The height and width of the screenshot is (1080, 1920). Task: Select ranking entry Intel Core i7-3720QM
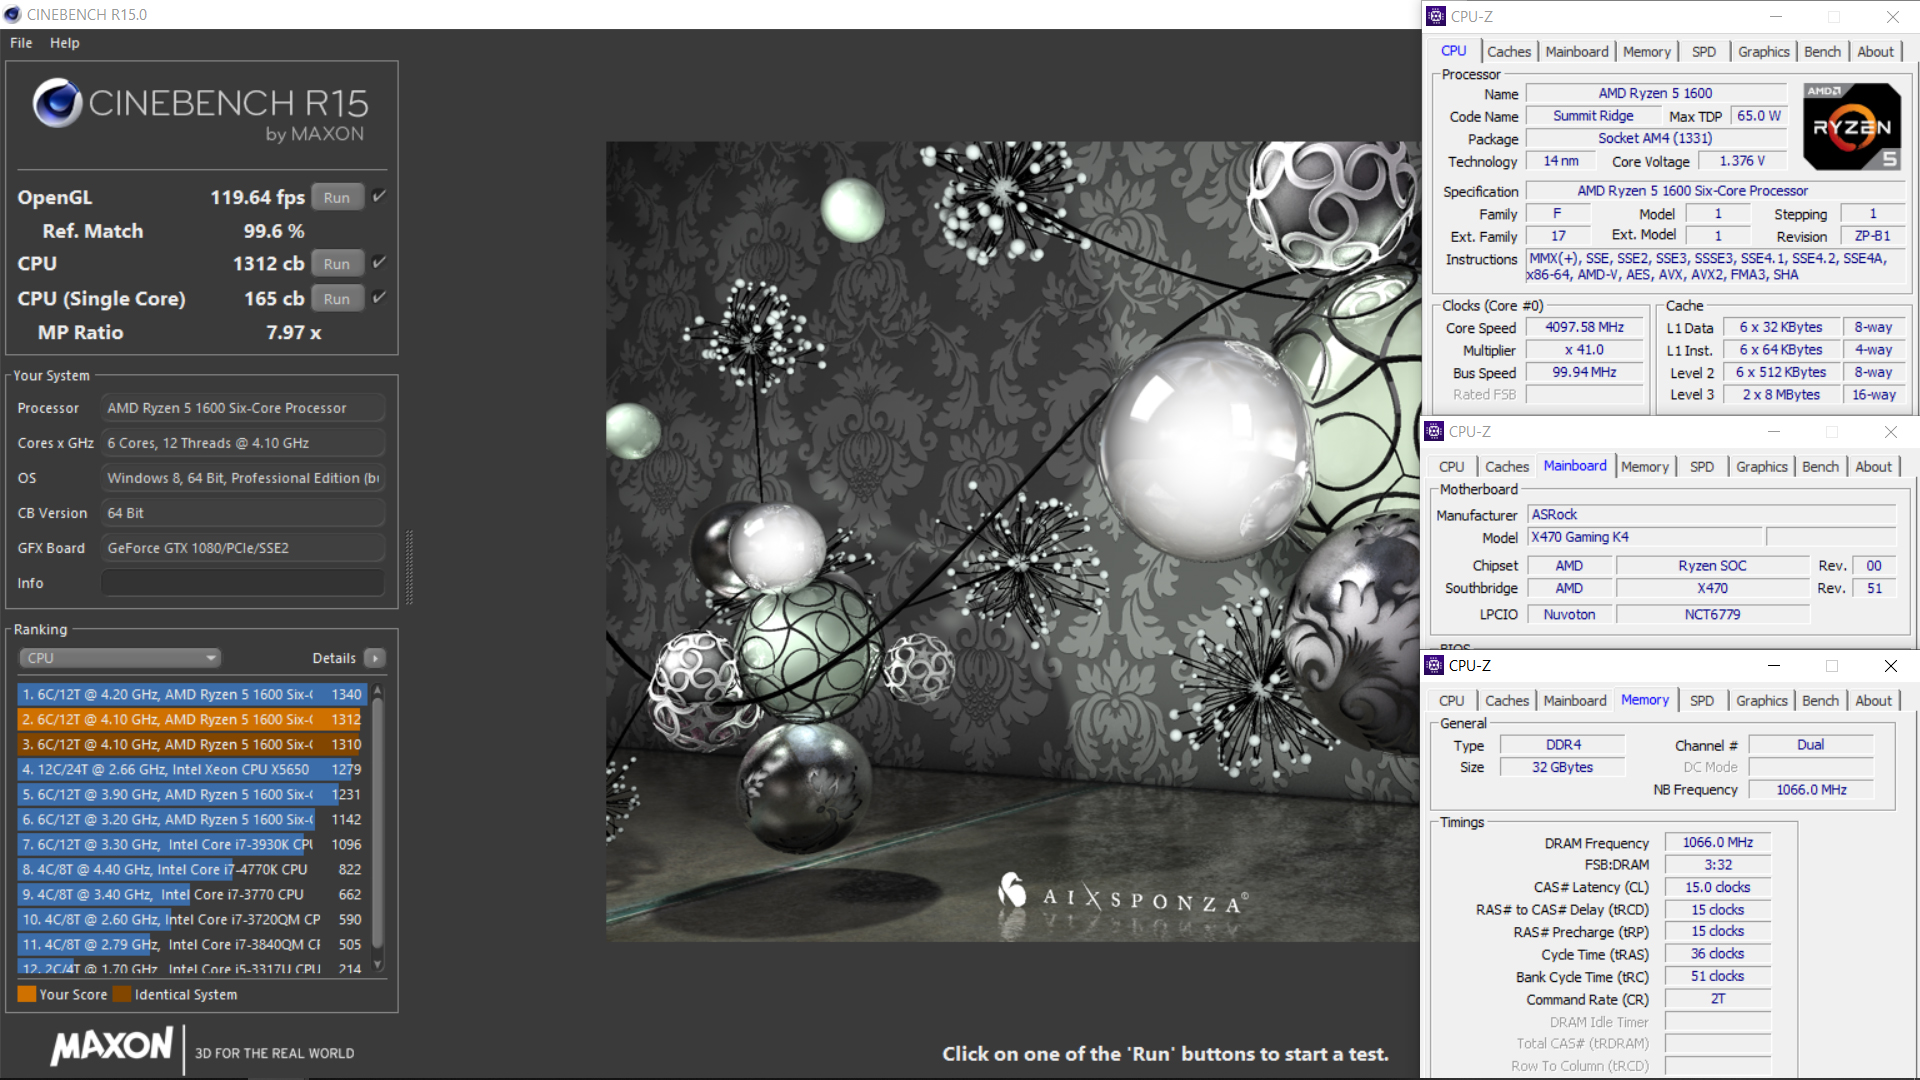click(190, 919)
